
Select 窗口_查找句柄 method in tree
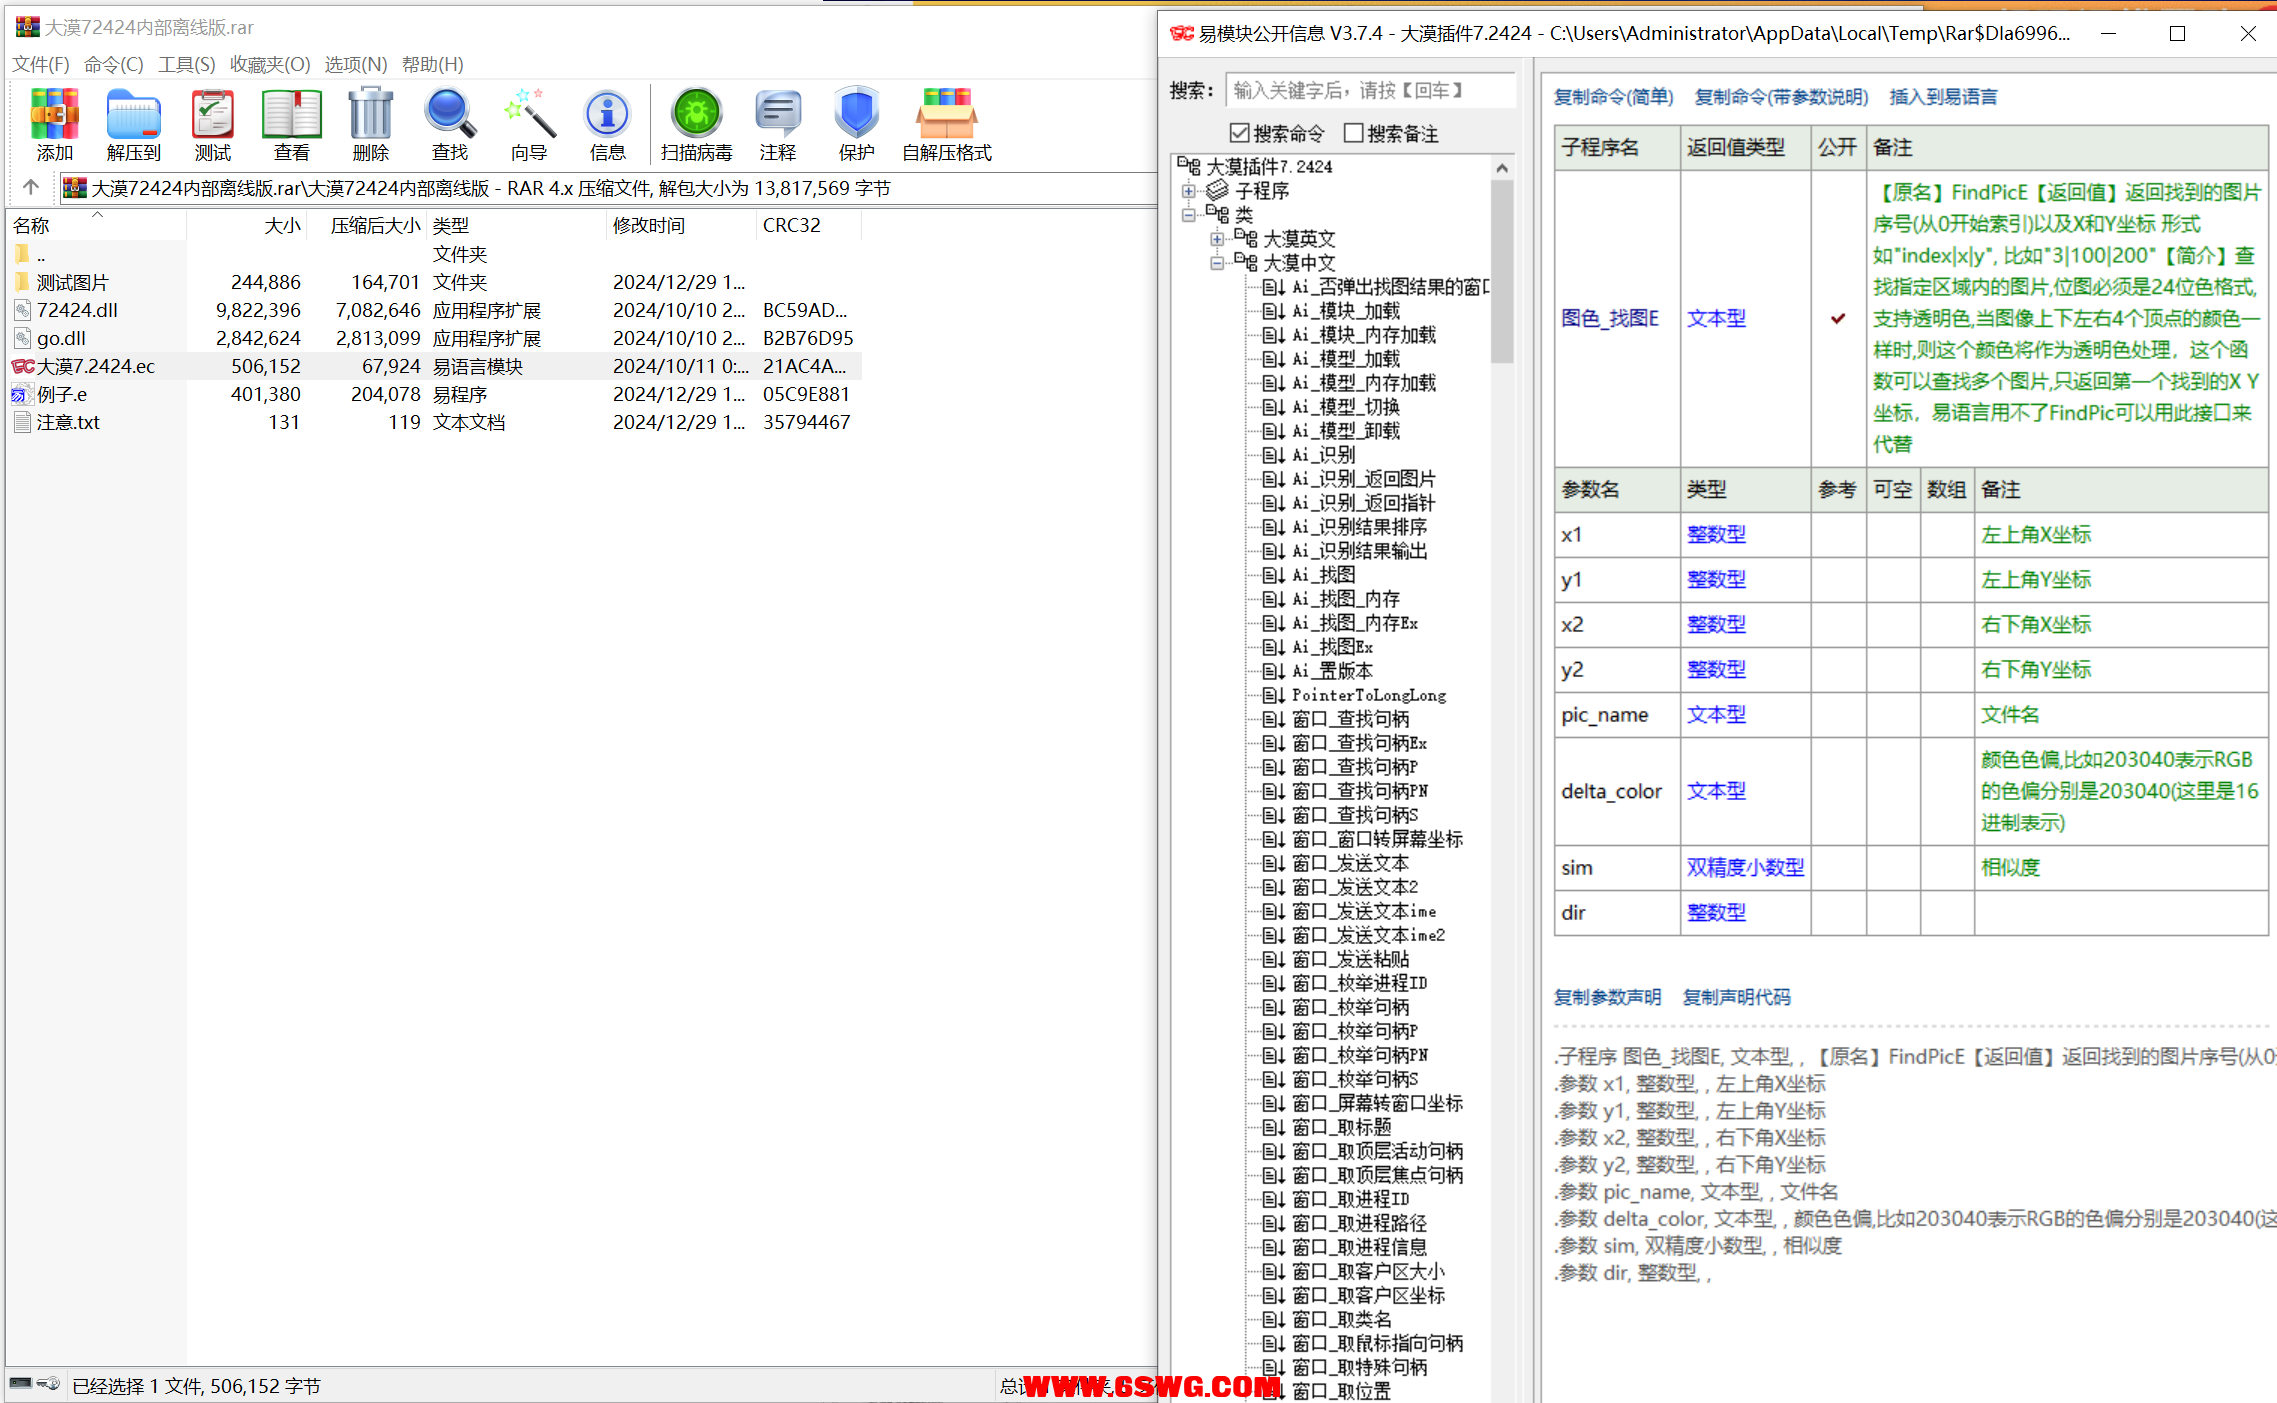[1350, 718]
